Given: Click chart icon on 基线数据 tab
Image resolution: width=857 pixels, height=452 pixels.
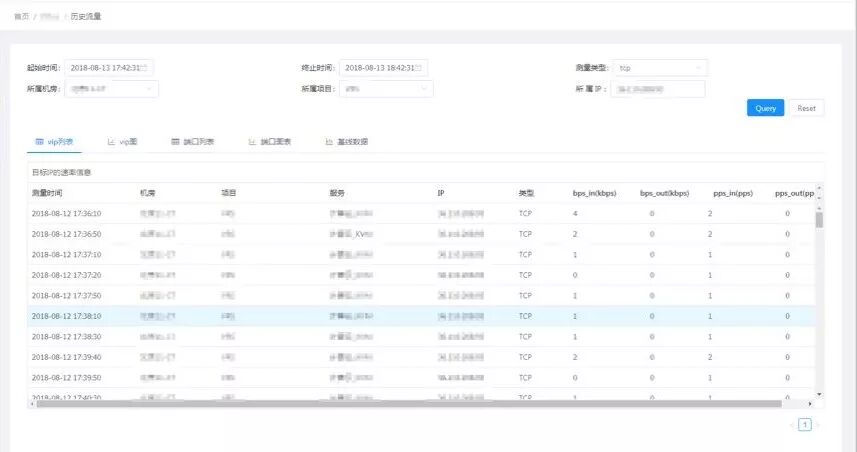Looking at the screenshot, I should (329, 142).
